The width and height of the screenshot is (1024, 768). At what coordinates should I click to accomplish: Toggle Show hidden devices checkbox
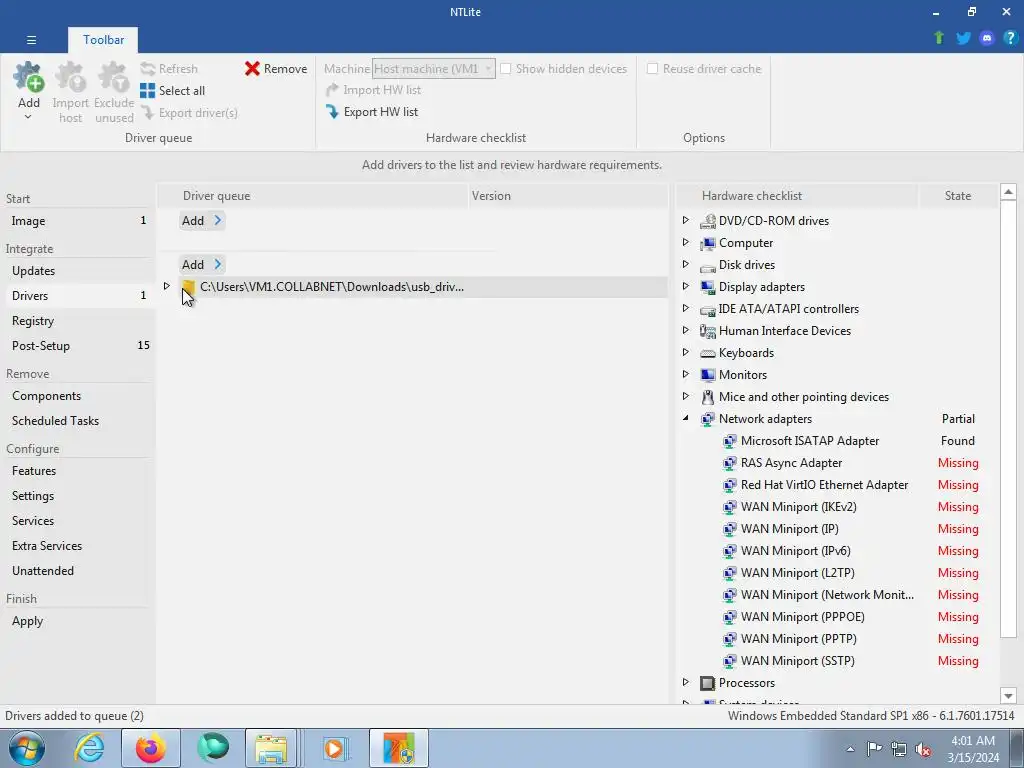(x=505, y=69)
